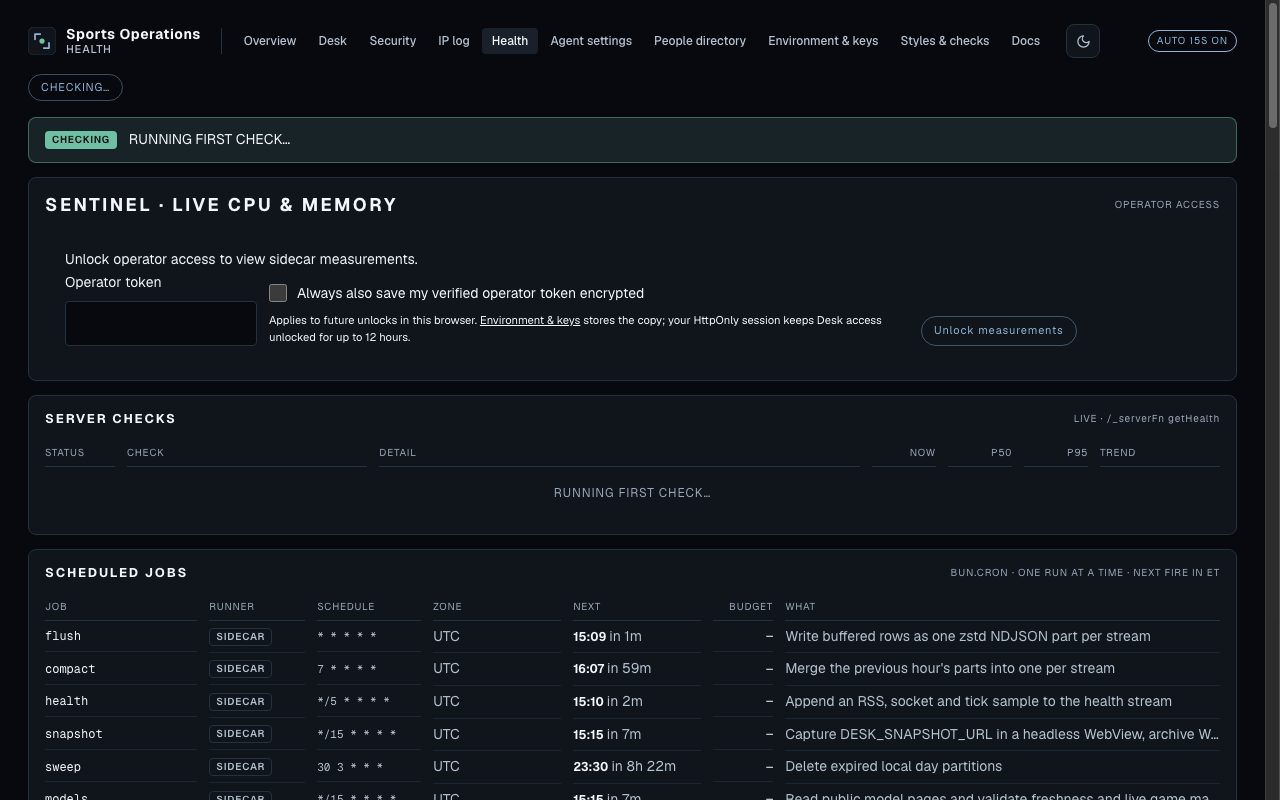Open the Overview tab
The image size is (1280, 800).
(x=270, y=41)
